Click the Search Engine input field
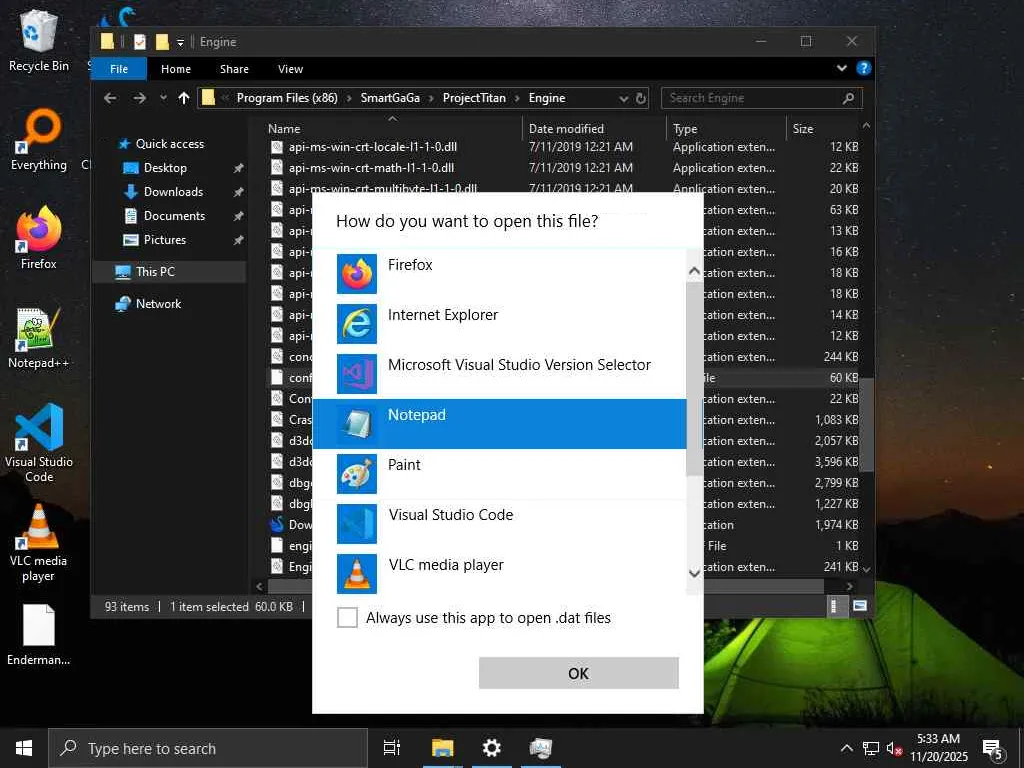Viewport: 1024px width, 768px height. coord(761,98)
